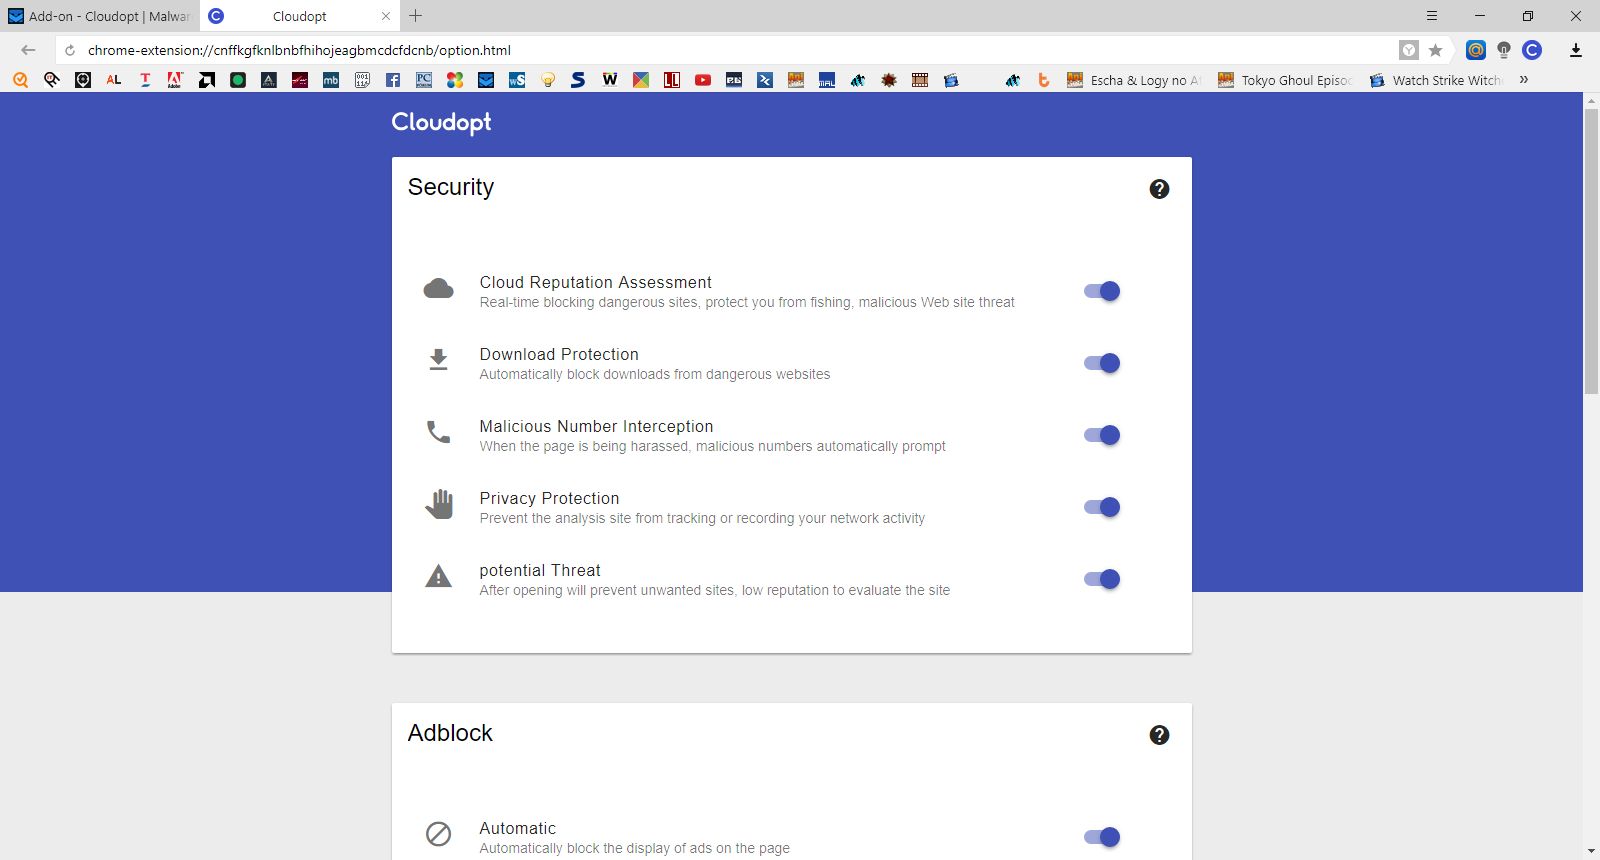Expand the bookmarks overflow chevron
The image size is (1600, 860).
[x=1524, y=80]
